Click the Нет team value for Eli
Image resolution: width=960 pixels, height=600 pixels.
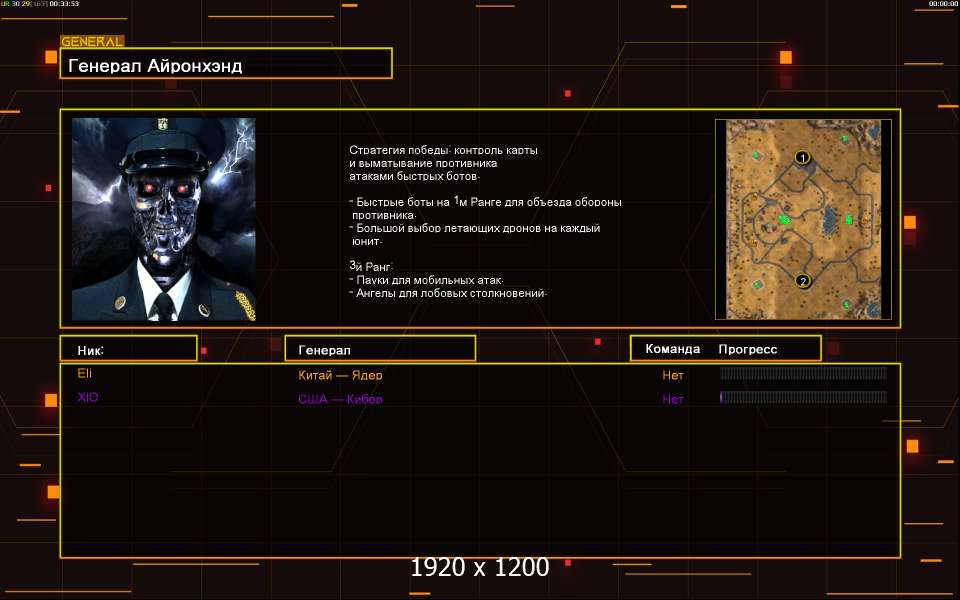672,375
